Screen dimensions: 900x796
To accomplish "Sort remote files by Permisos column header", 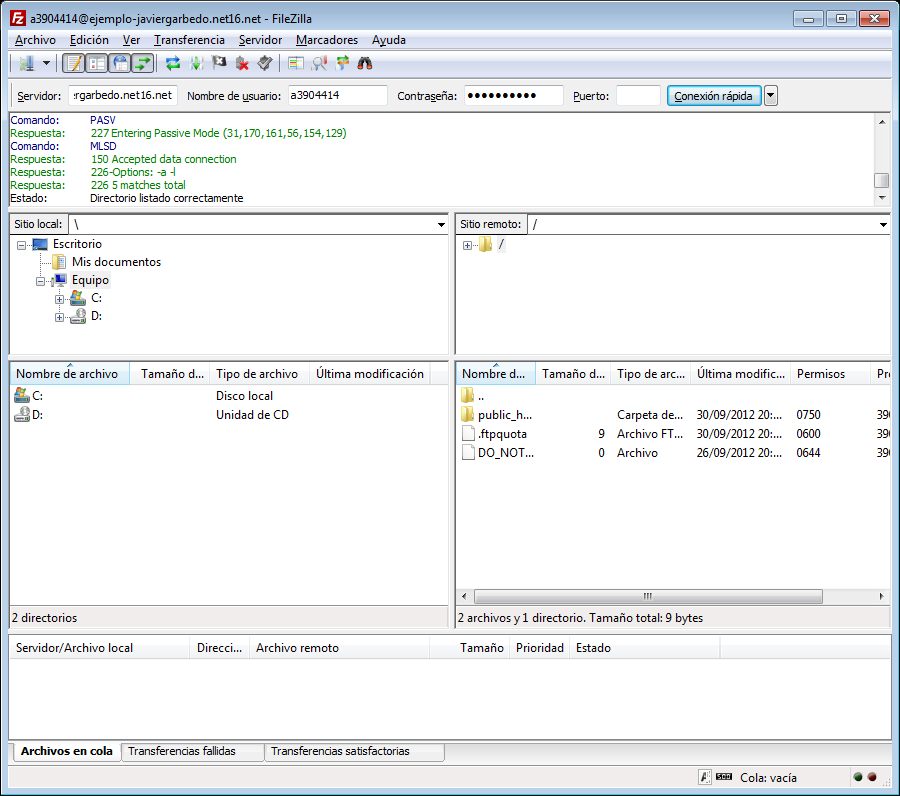I will tap(820, 374).
